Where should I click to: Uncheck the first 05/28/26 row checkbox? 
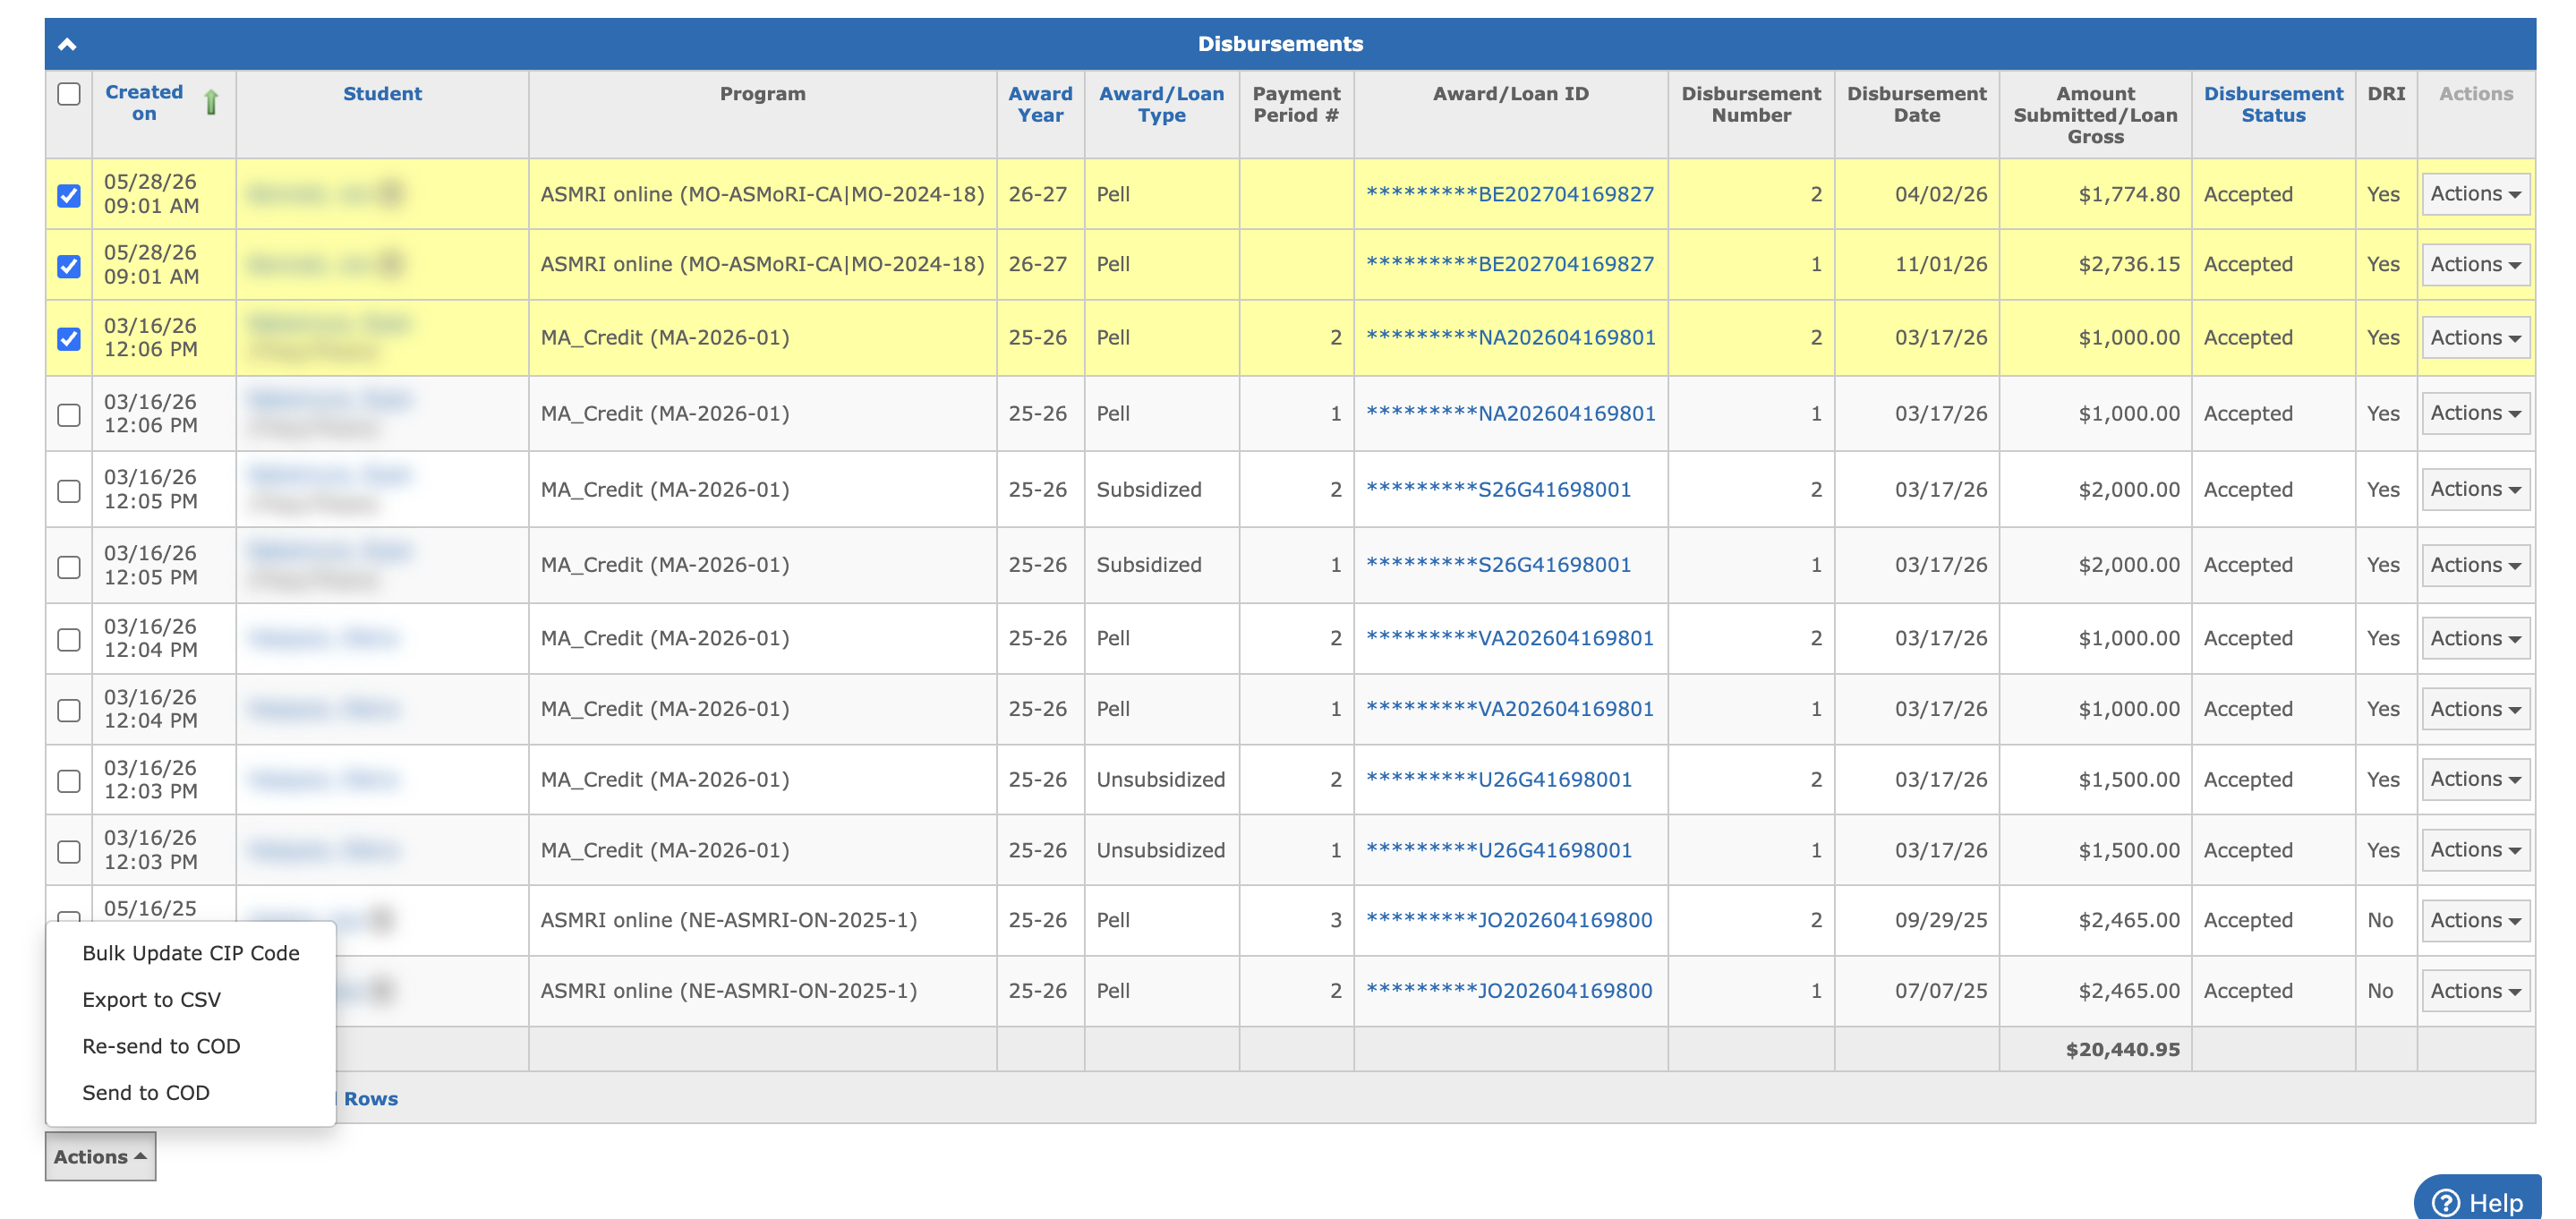(69, 195)
